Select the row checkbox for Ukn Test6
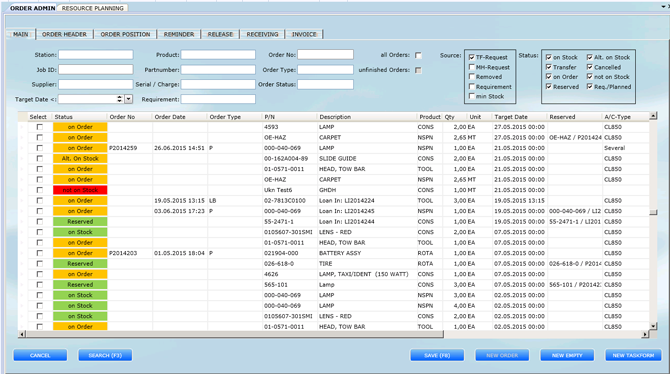 [40, 190]
